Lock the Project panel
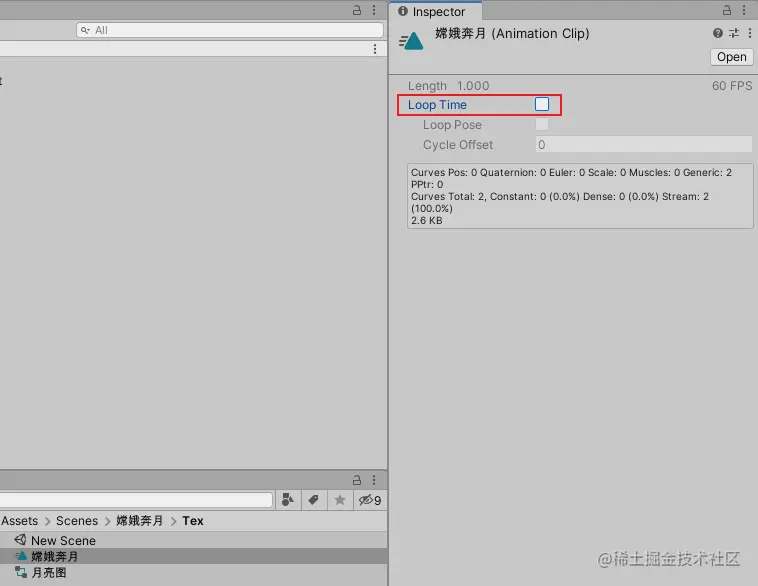The height and width of the screenshot is (586, 758). (357, 480)
